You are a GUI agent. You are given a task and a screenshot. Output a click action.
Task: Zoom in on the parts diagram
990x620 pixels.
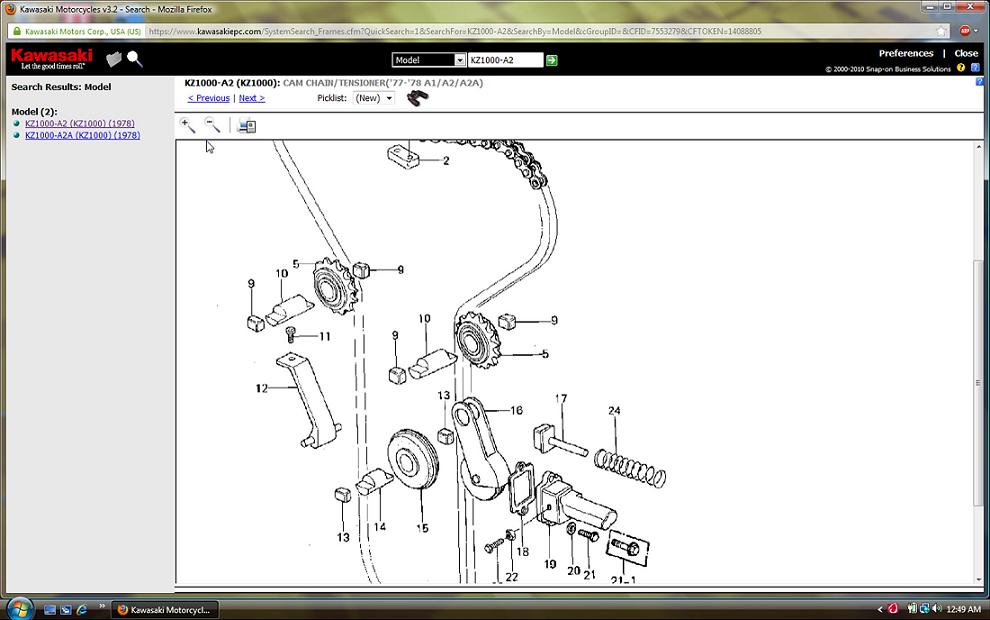pos(188,125)
